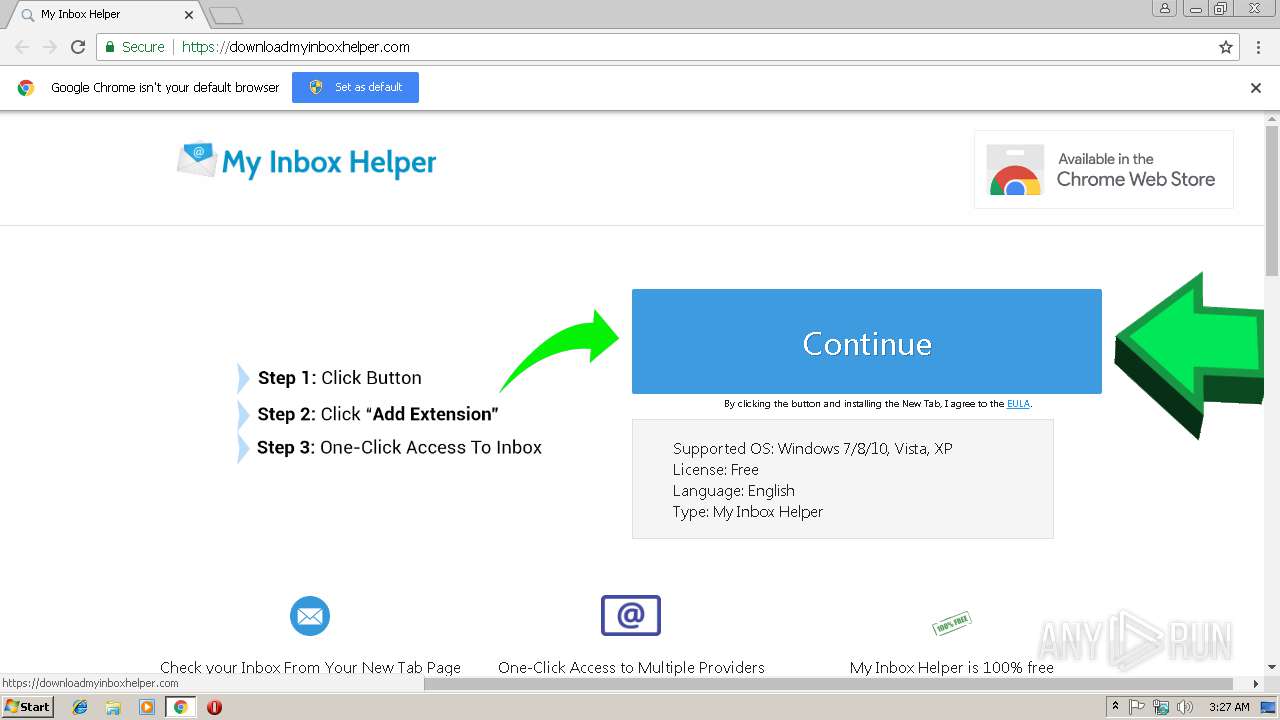Click the My Inbox Helper logo

(x=307, y=162)
